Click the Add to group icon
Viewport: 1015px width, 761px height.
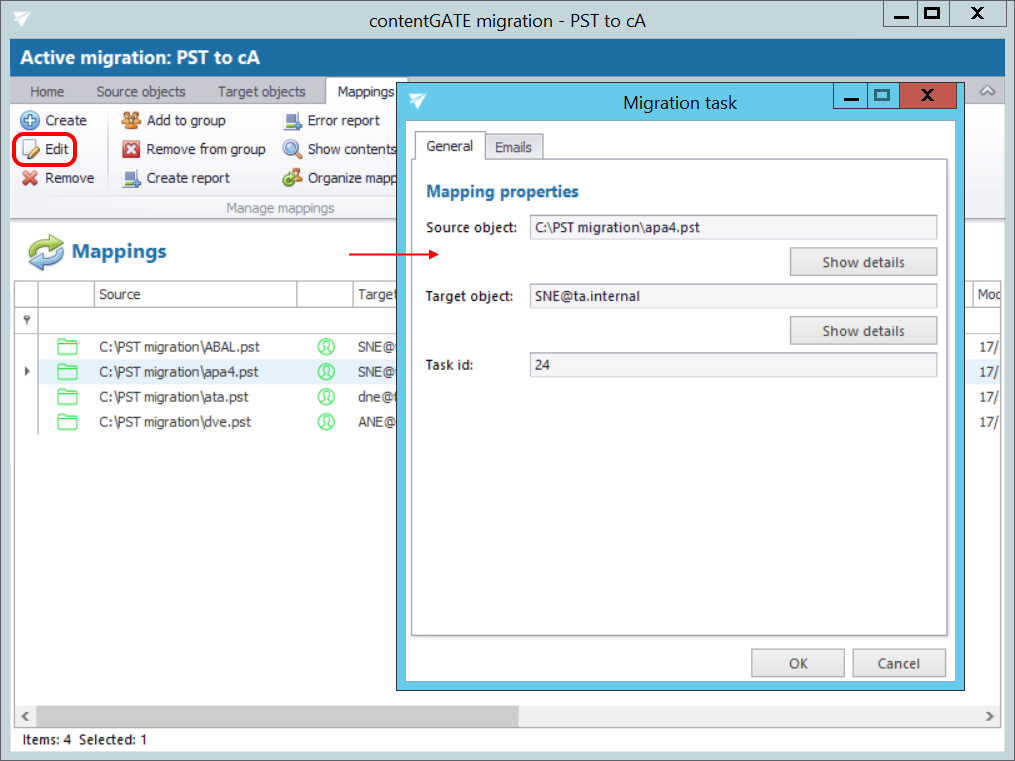(x=131, y=120)
